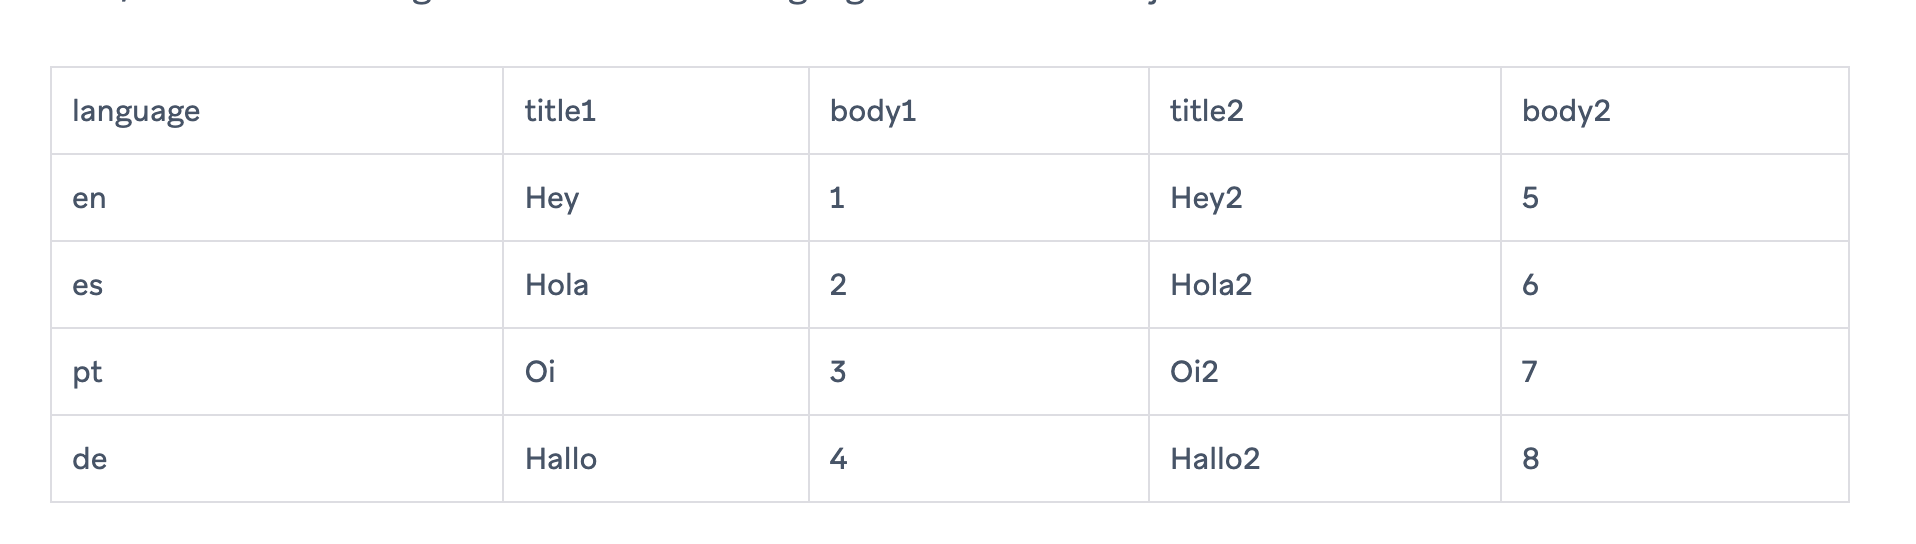Click the 'title2' column header

pos(1206,111)
